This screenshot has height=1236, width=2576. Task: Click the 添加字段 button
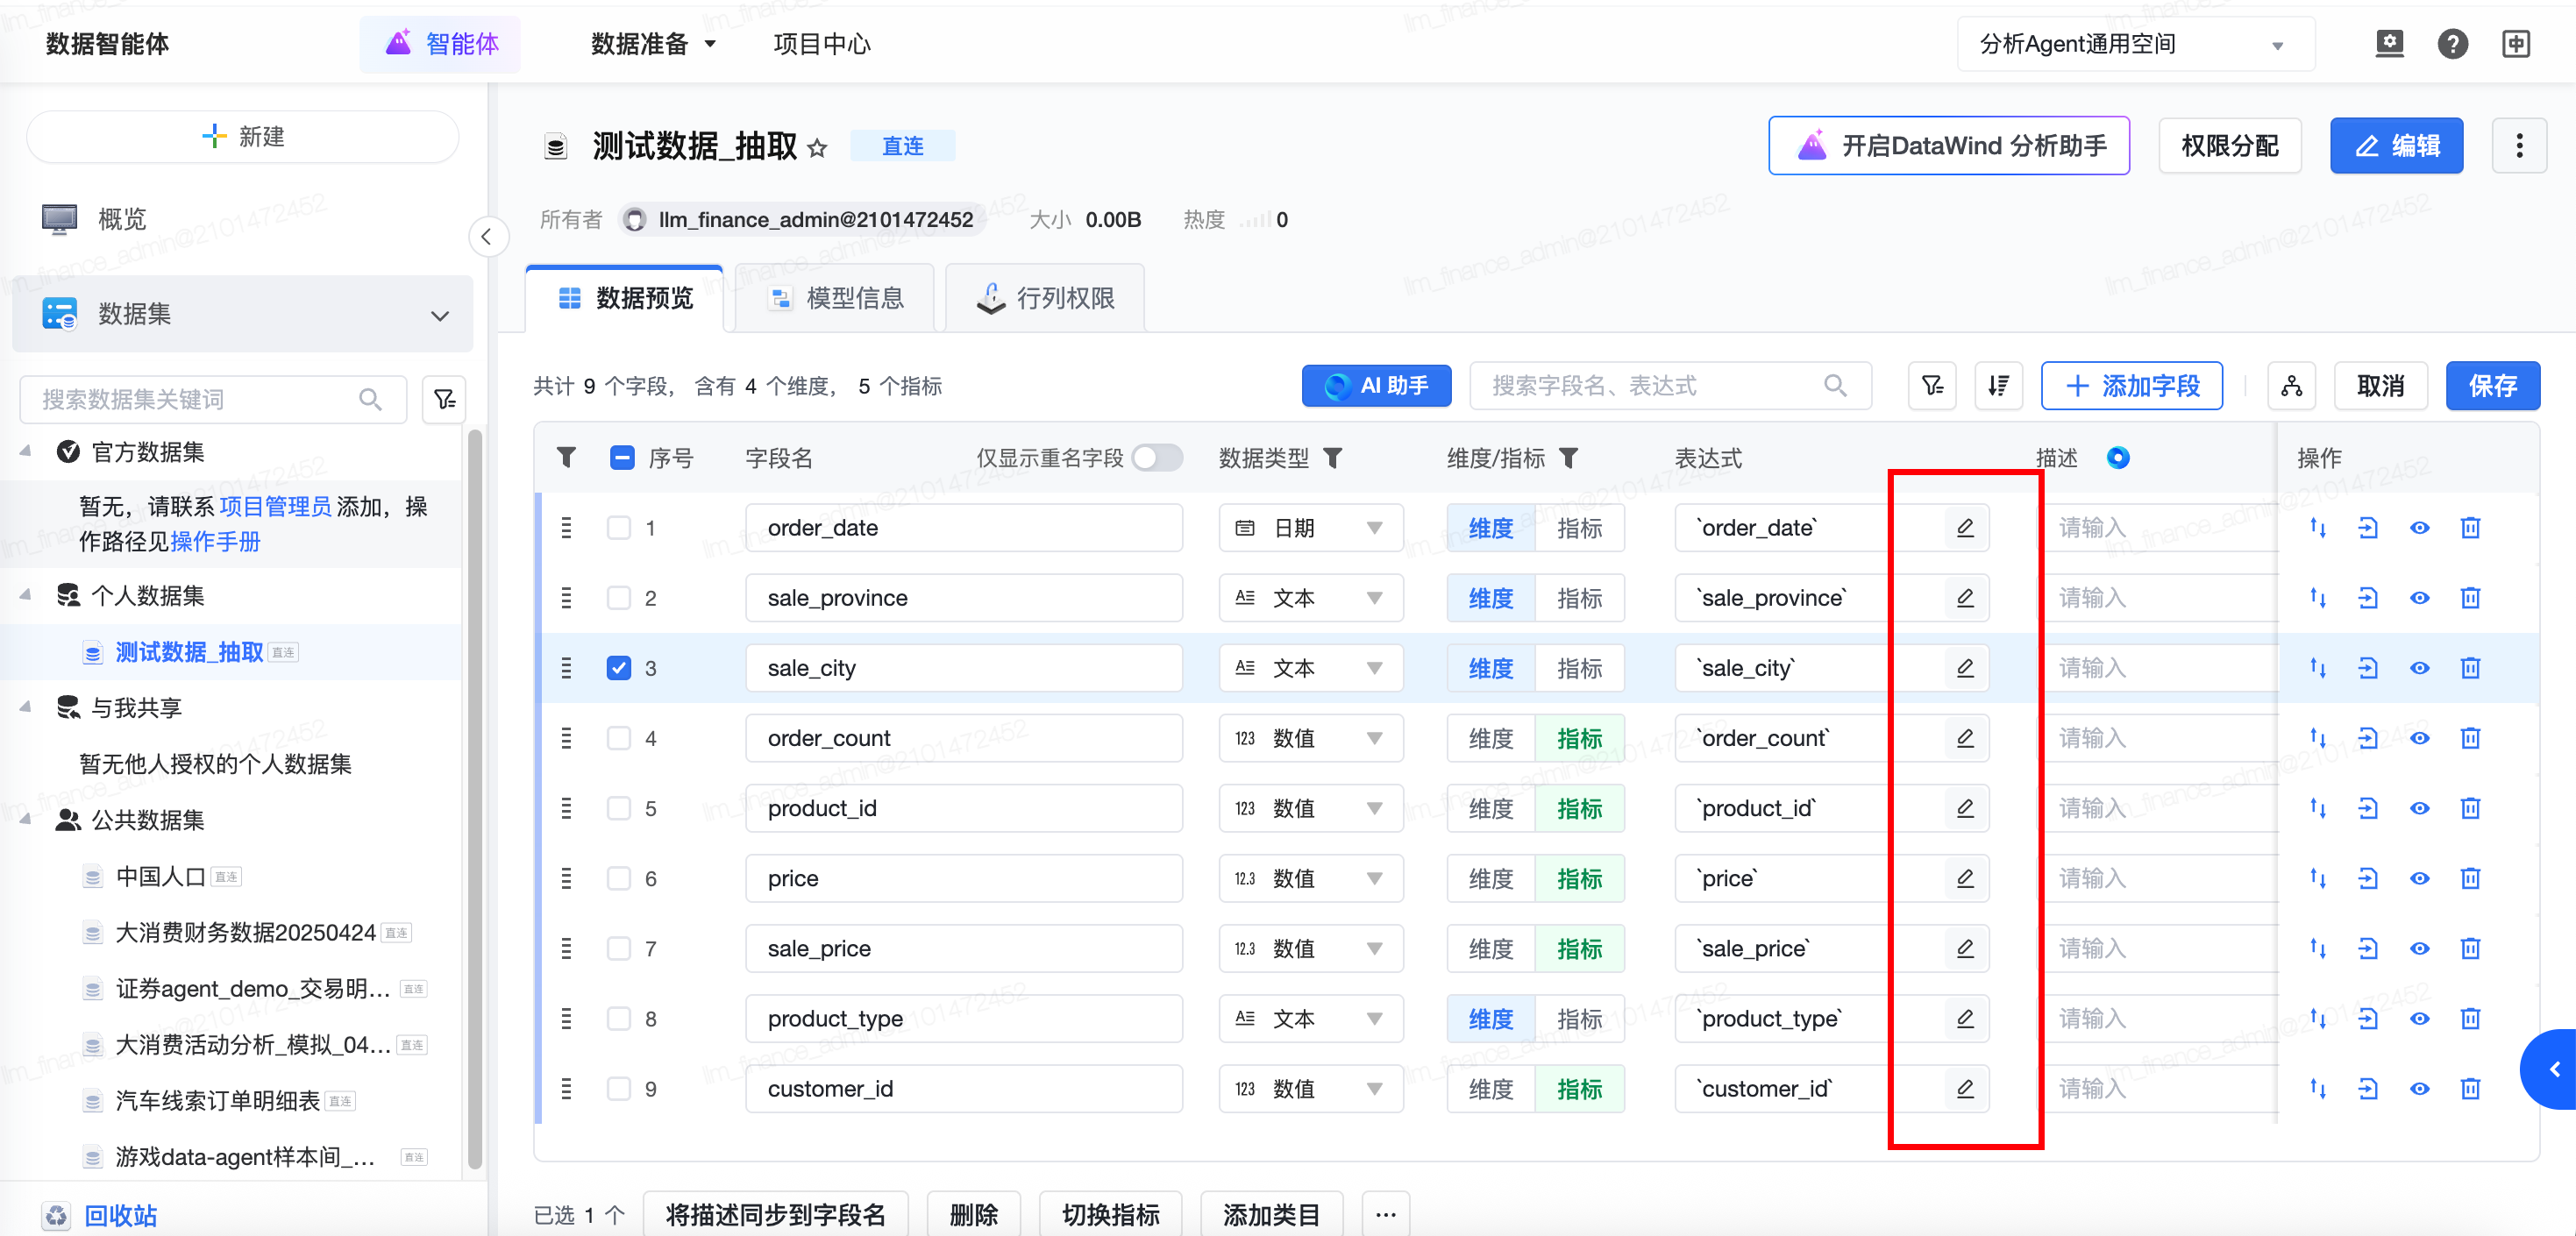(2131, 385)
